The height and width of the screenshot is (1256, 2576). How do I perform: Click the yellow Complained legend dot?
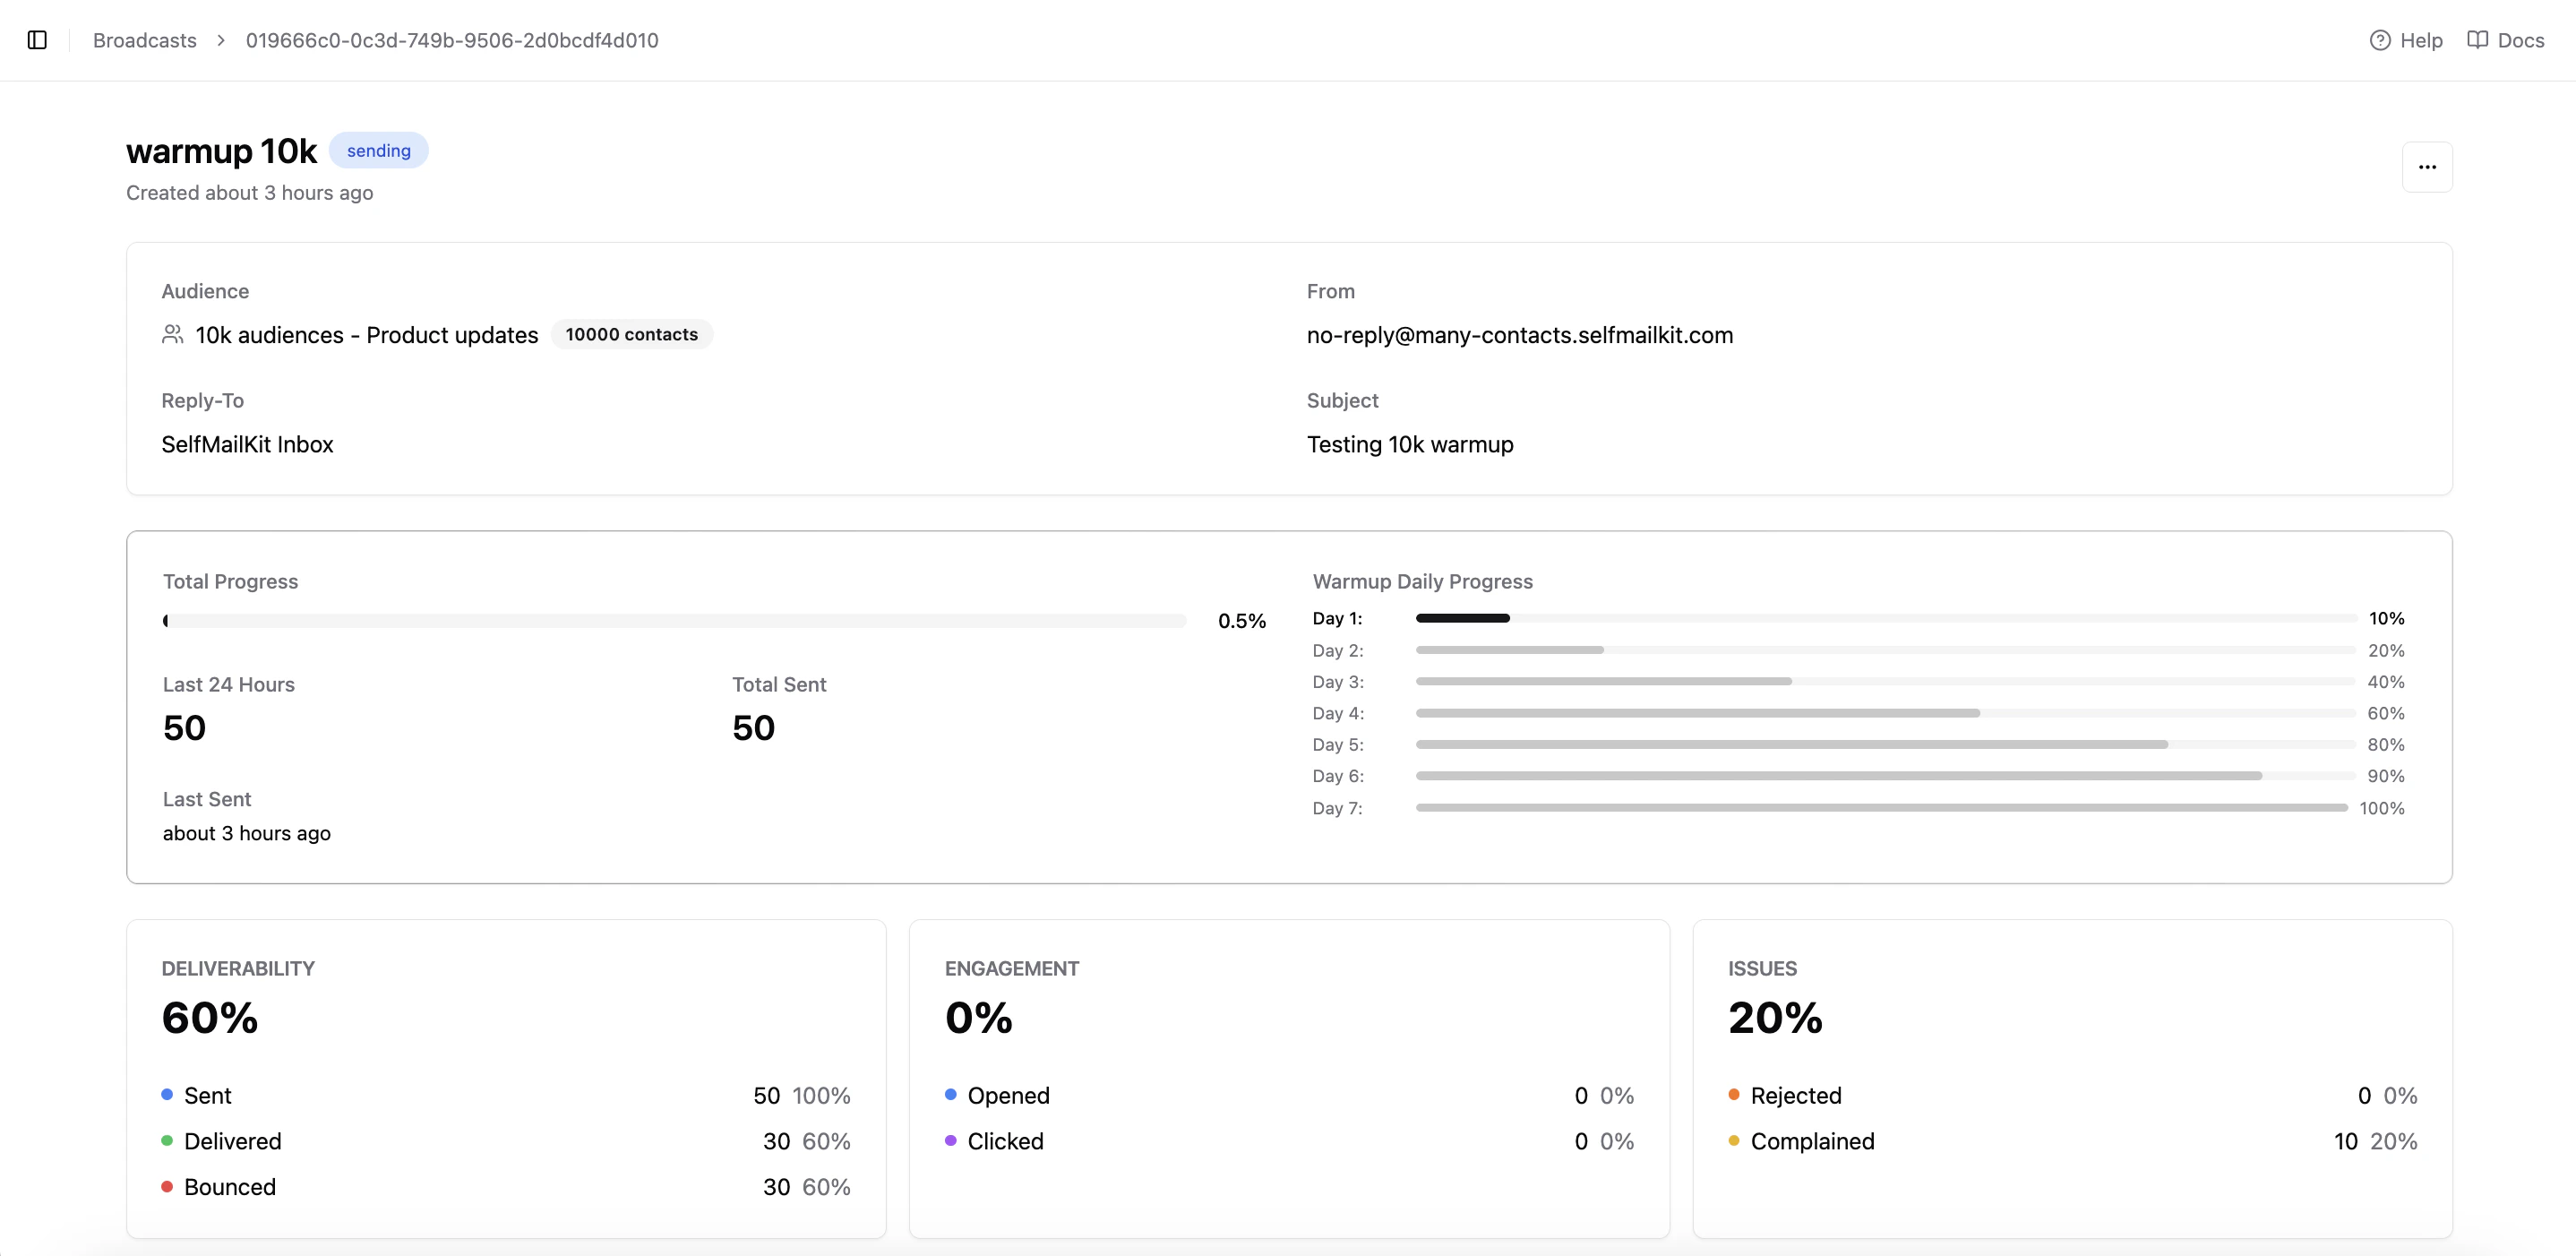pyautogui.click(x=1733, y=1141)
